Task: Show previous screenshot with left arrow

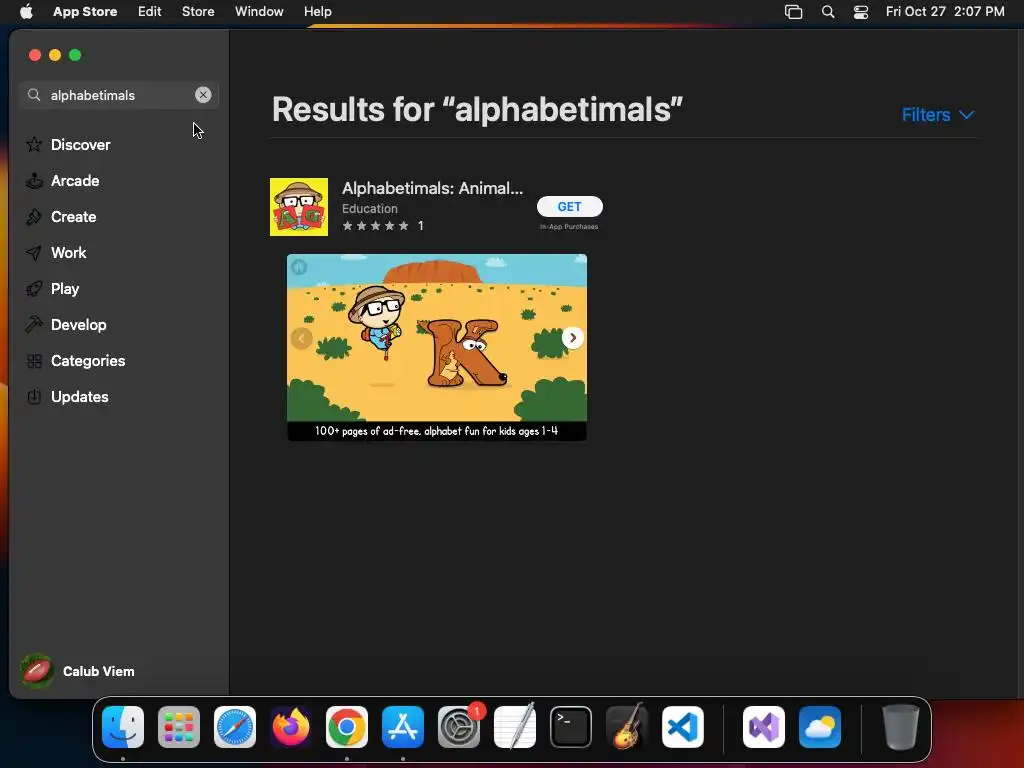Action: (x=301, y=338)
